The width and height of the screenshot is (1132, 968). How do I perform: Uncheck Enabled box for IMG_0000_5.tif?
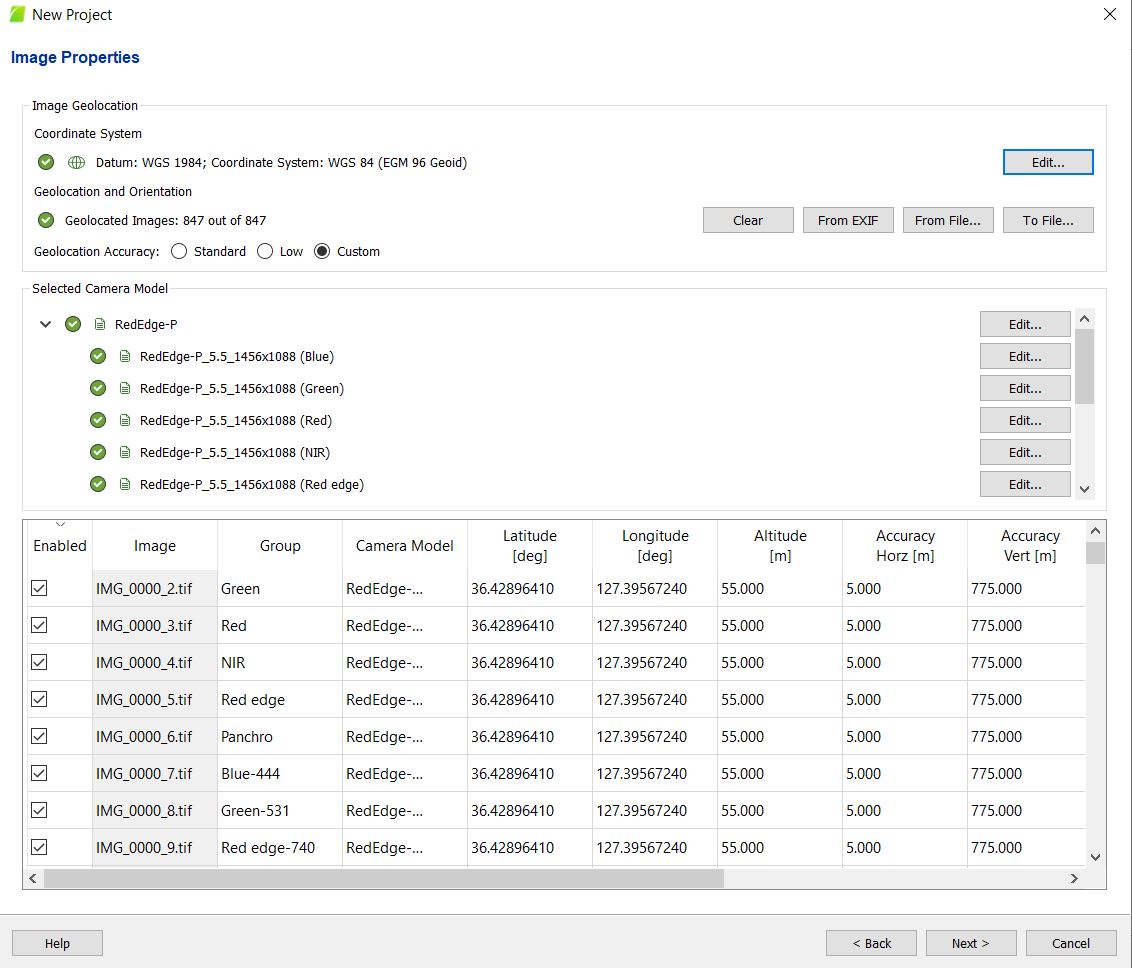click(39, 699)
